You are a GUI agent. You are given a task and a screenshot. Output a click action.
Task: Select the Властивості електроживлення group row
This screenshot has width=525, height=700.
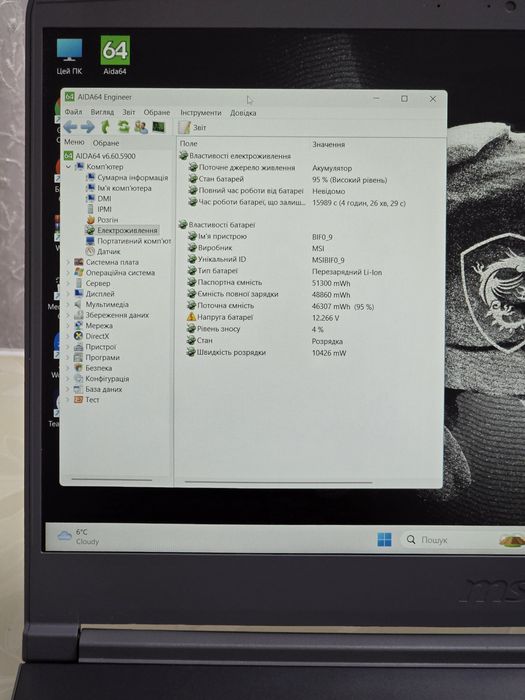[235, 156]
